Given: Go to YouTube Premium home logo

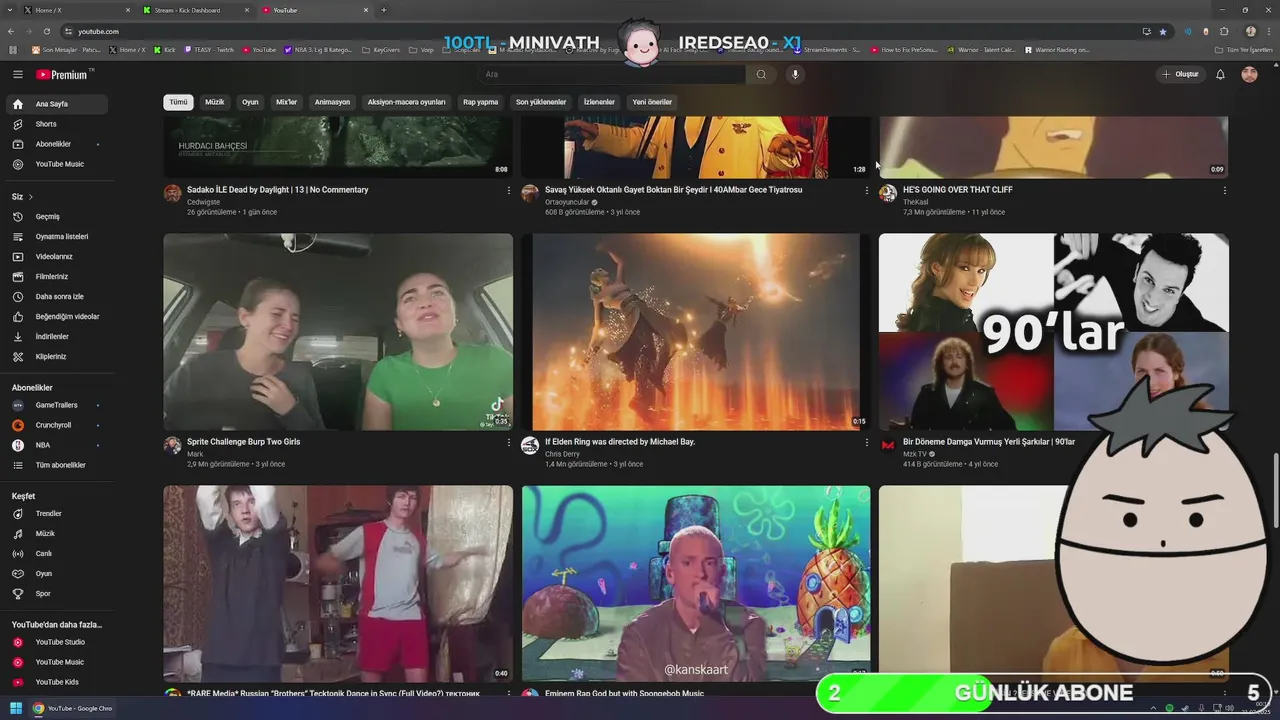Looking at the screenshot, I should click(x=65, y=74).
